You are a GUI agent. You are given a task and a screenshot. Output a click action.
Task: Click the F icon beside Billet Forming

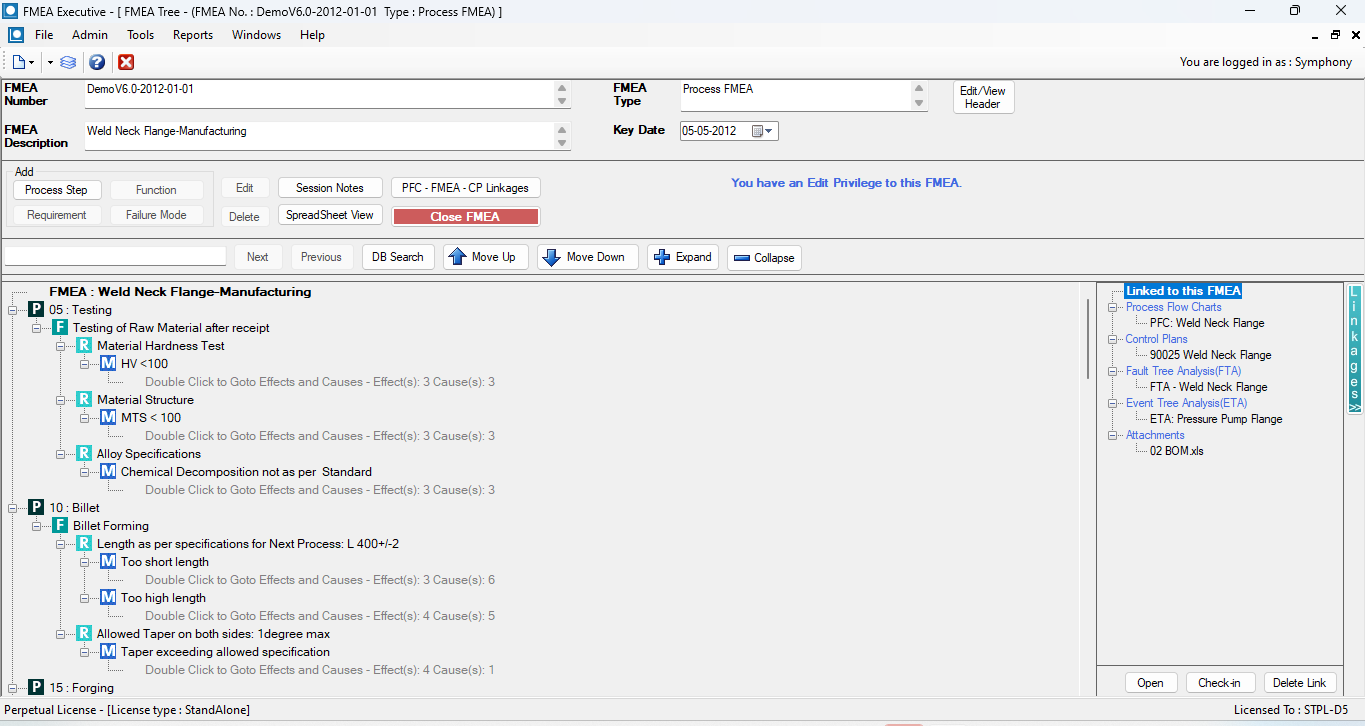(x=60, y=526)
